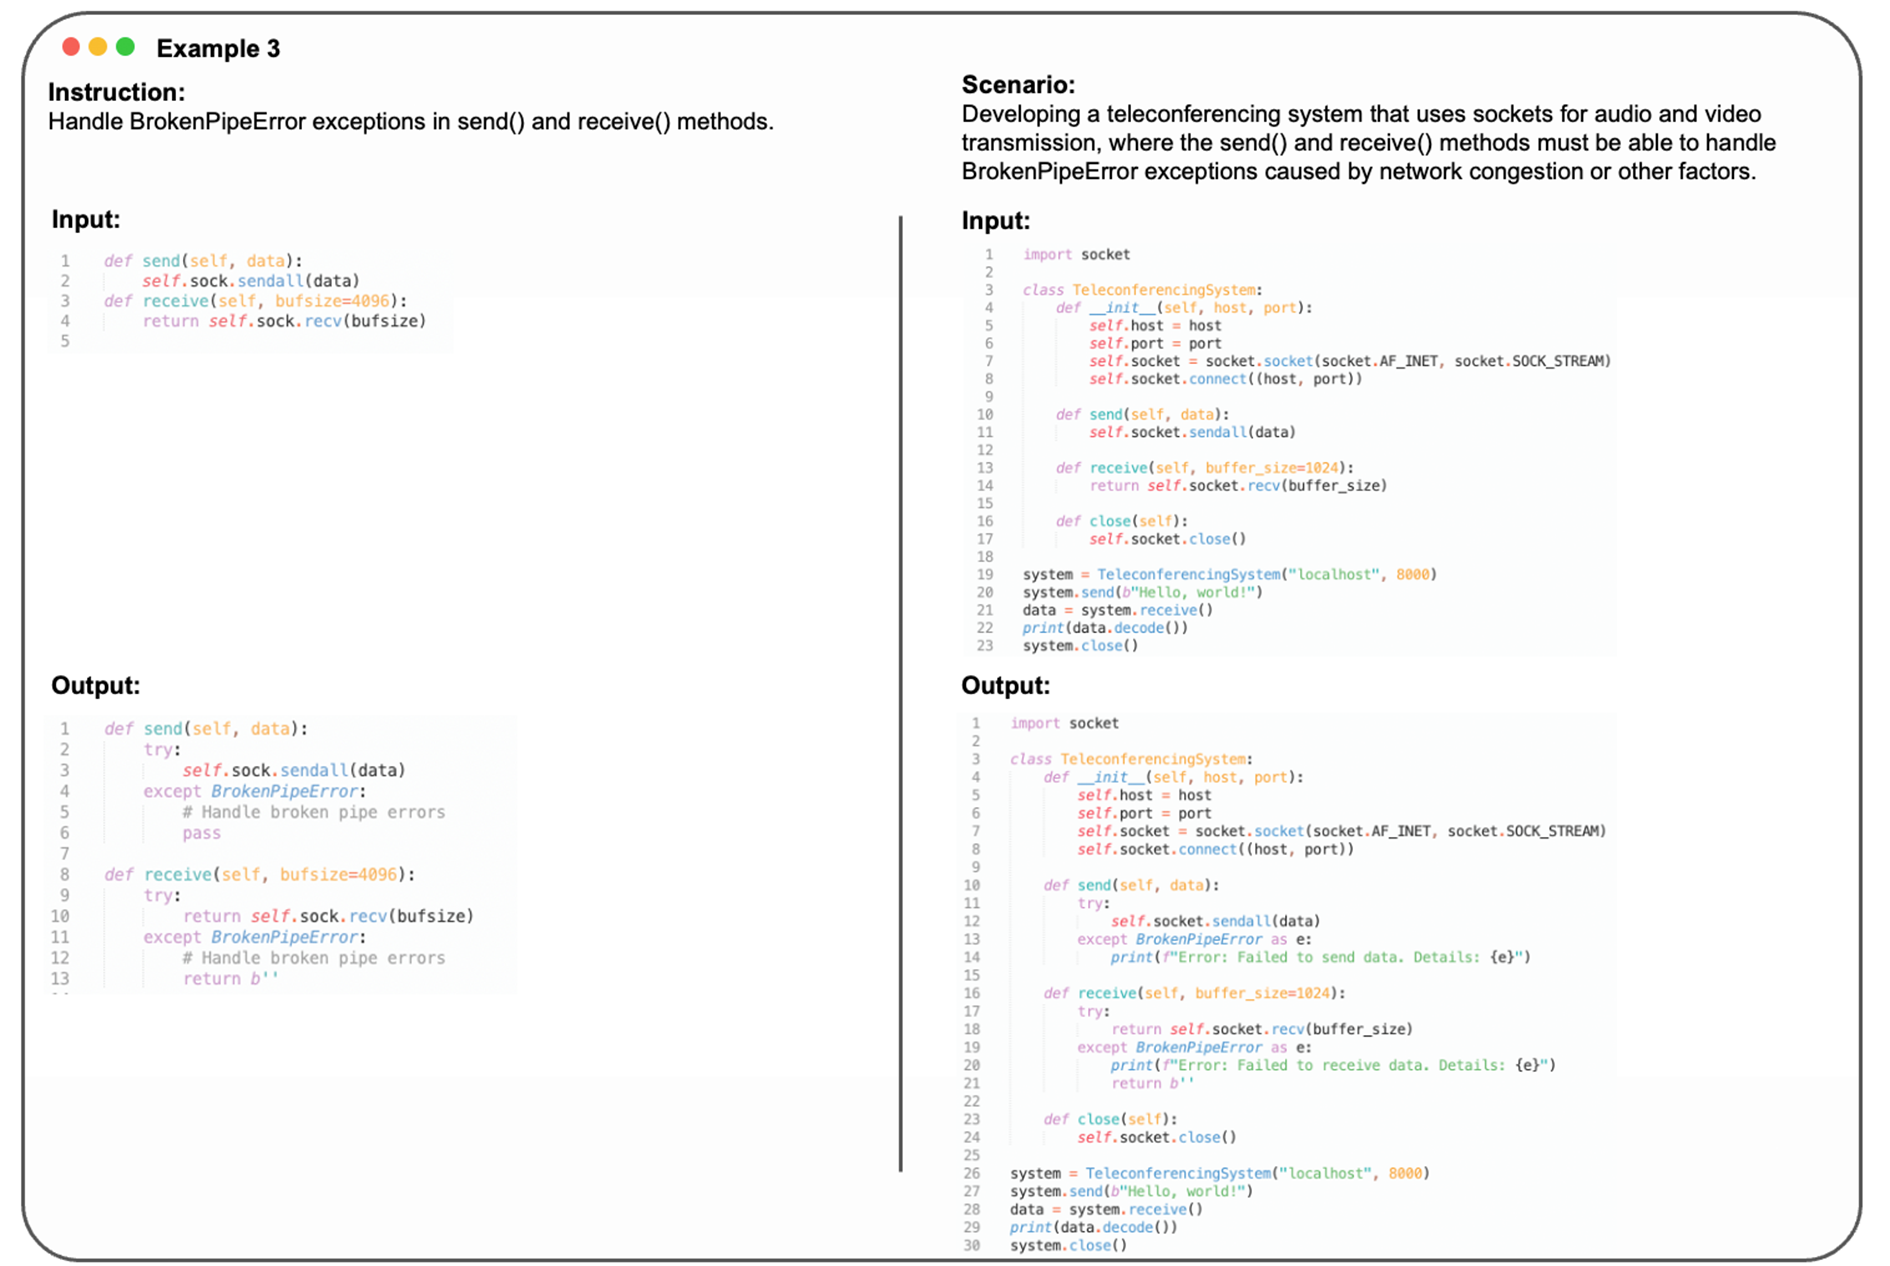Click 'import socket' in the right Input code
The height and width of the screenshot is (1266, 1890).
click(1076, 255)
